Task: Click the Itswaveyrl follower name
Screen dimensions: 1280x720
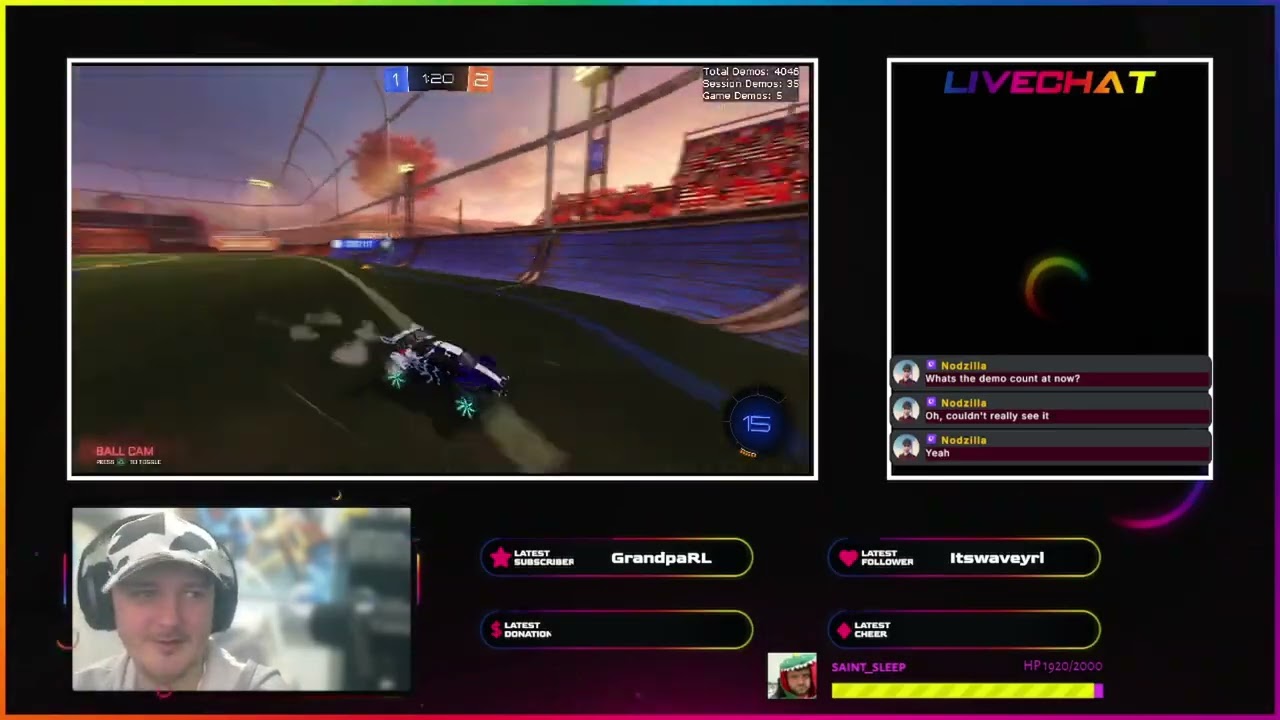Action: tap(997, 558)
